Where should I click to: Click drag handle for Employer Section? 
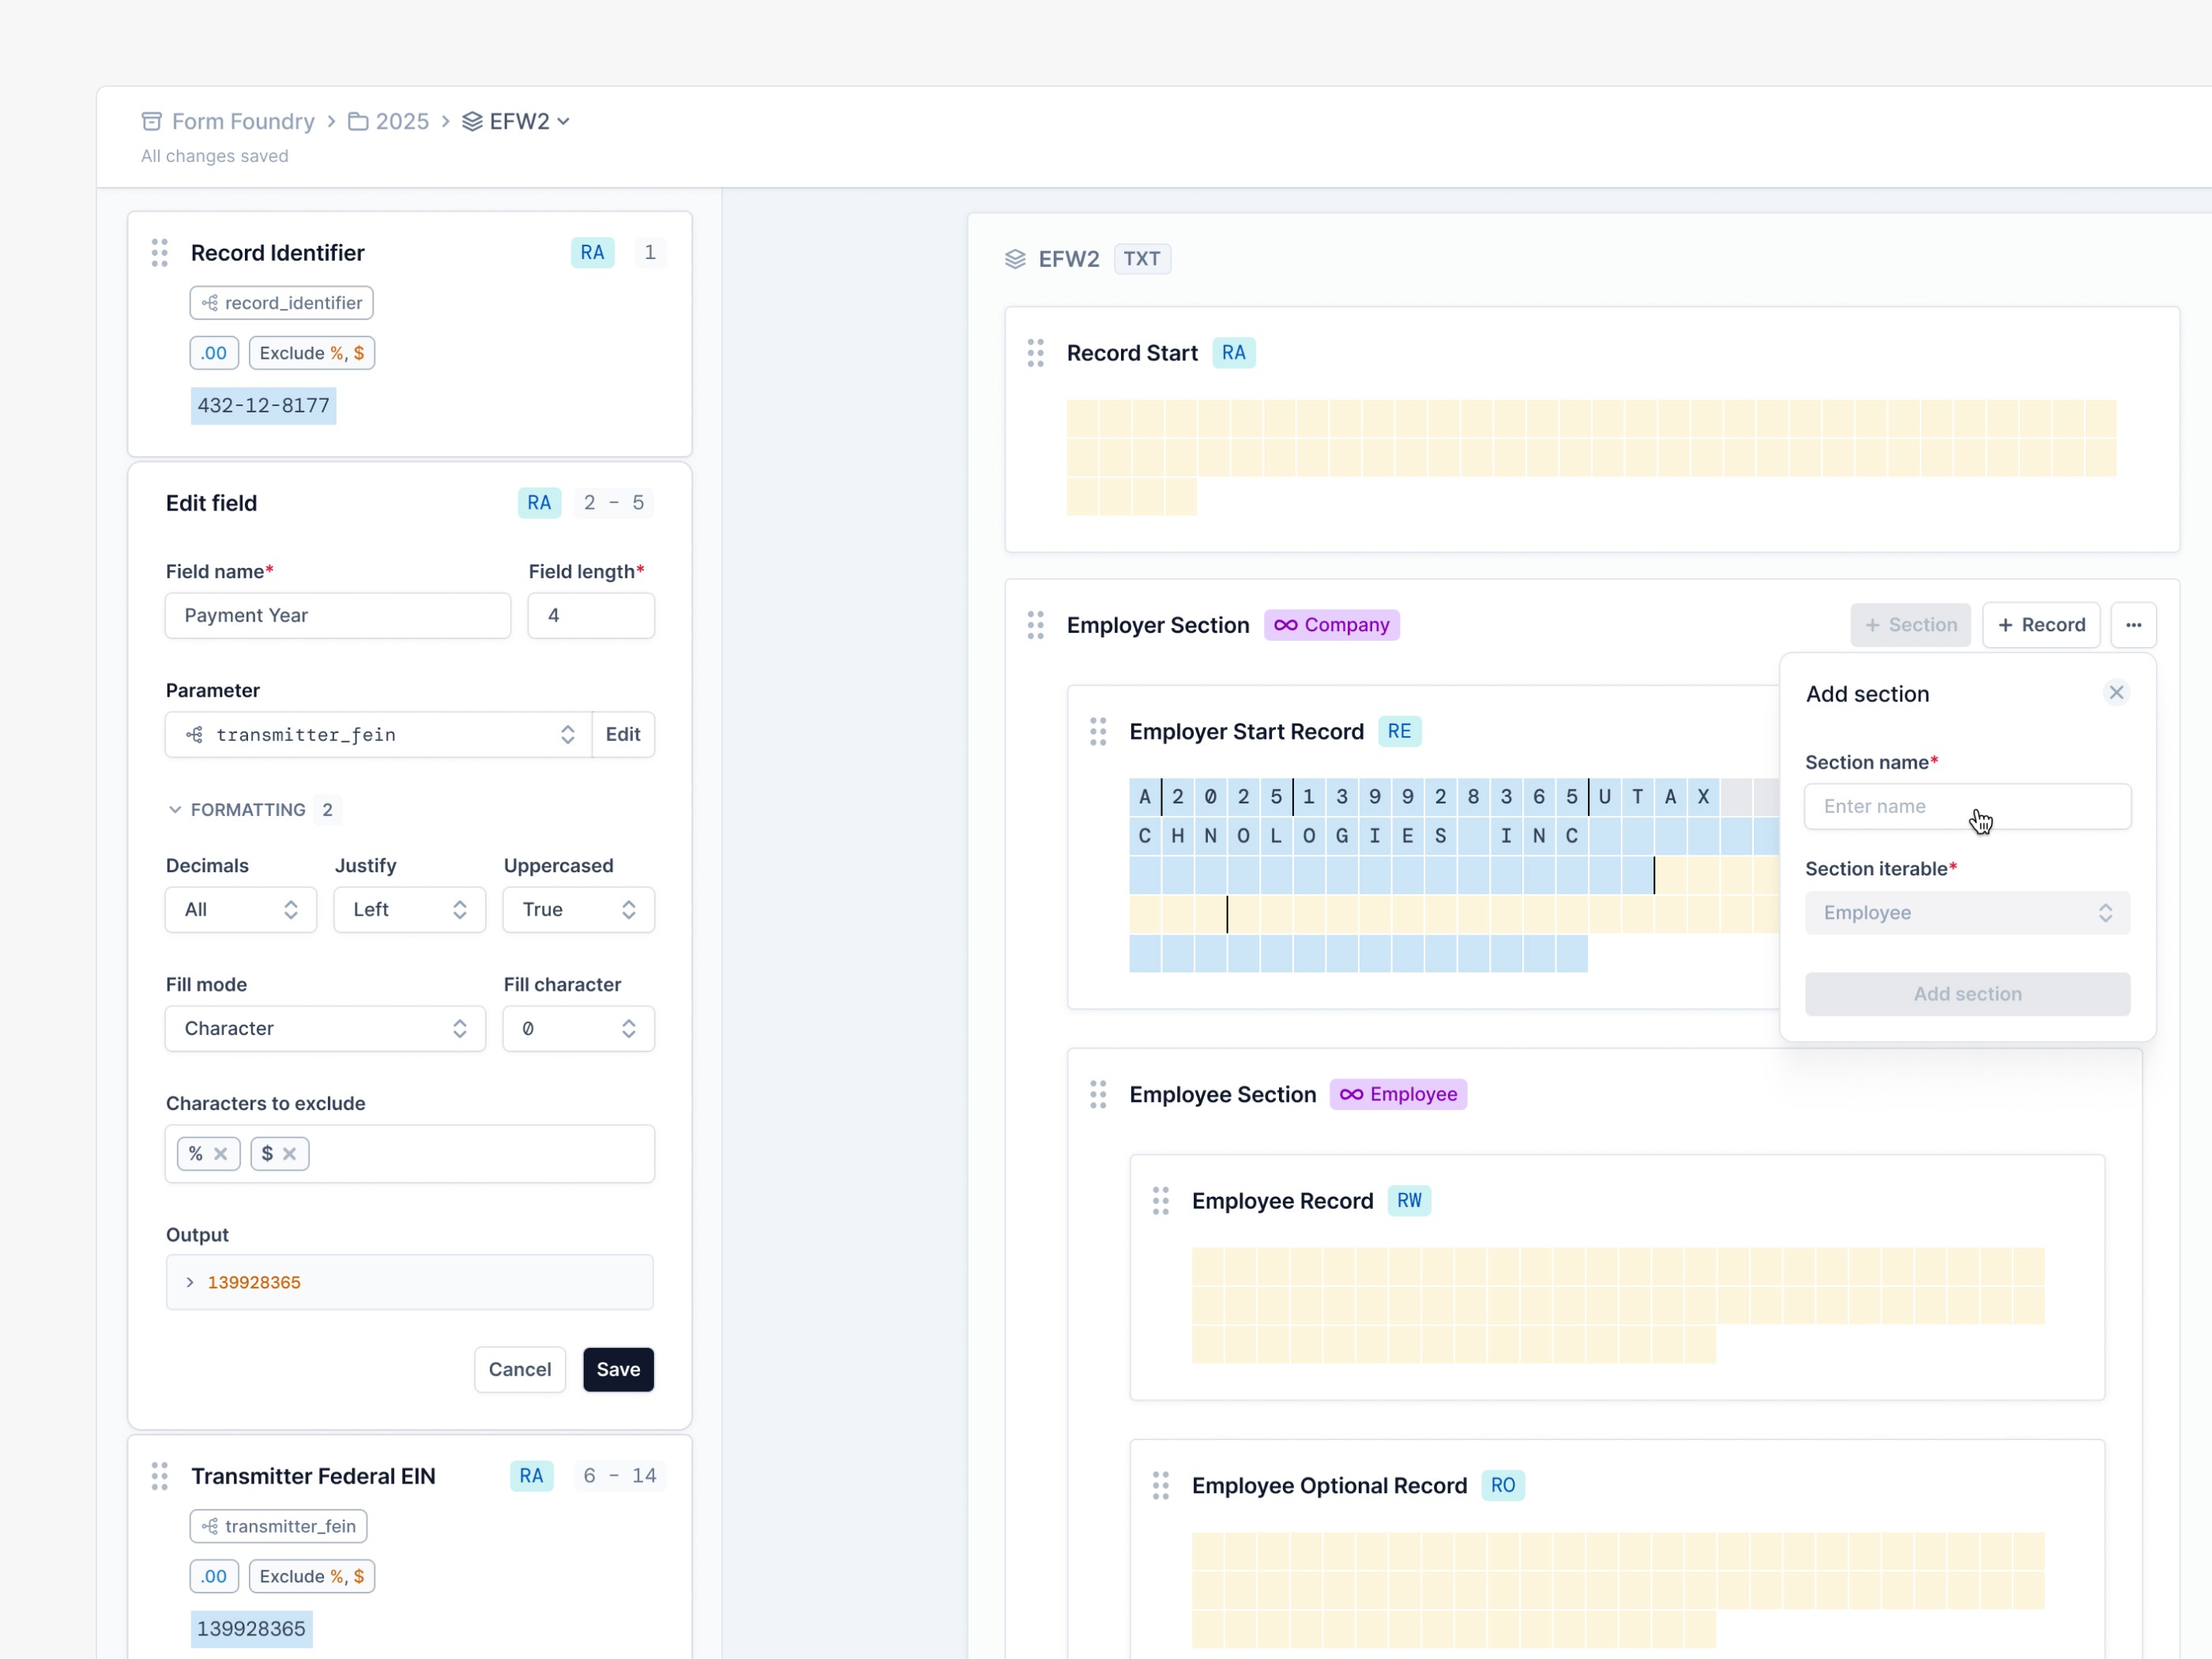[x=1035, y=625]
